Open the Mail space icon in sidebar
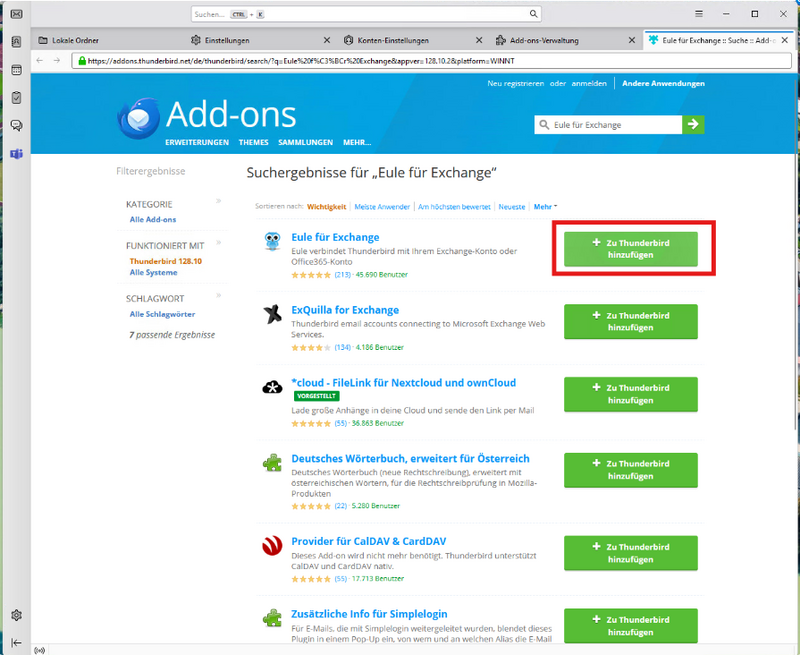800x655 pixels. click(16, 14)
